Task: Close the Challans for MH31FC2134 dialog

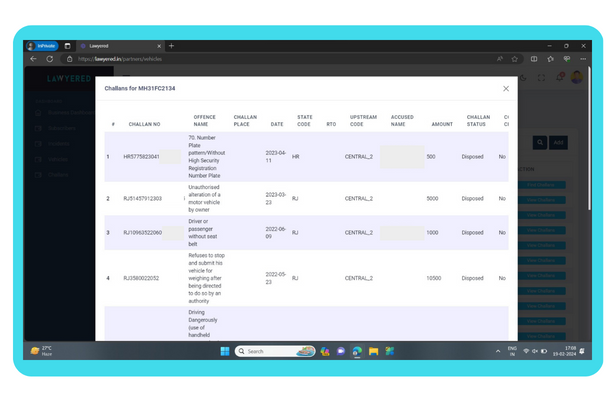Action: pyautogui.click(x=505, y=89)
